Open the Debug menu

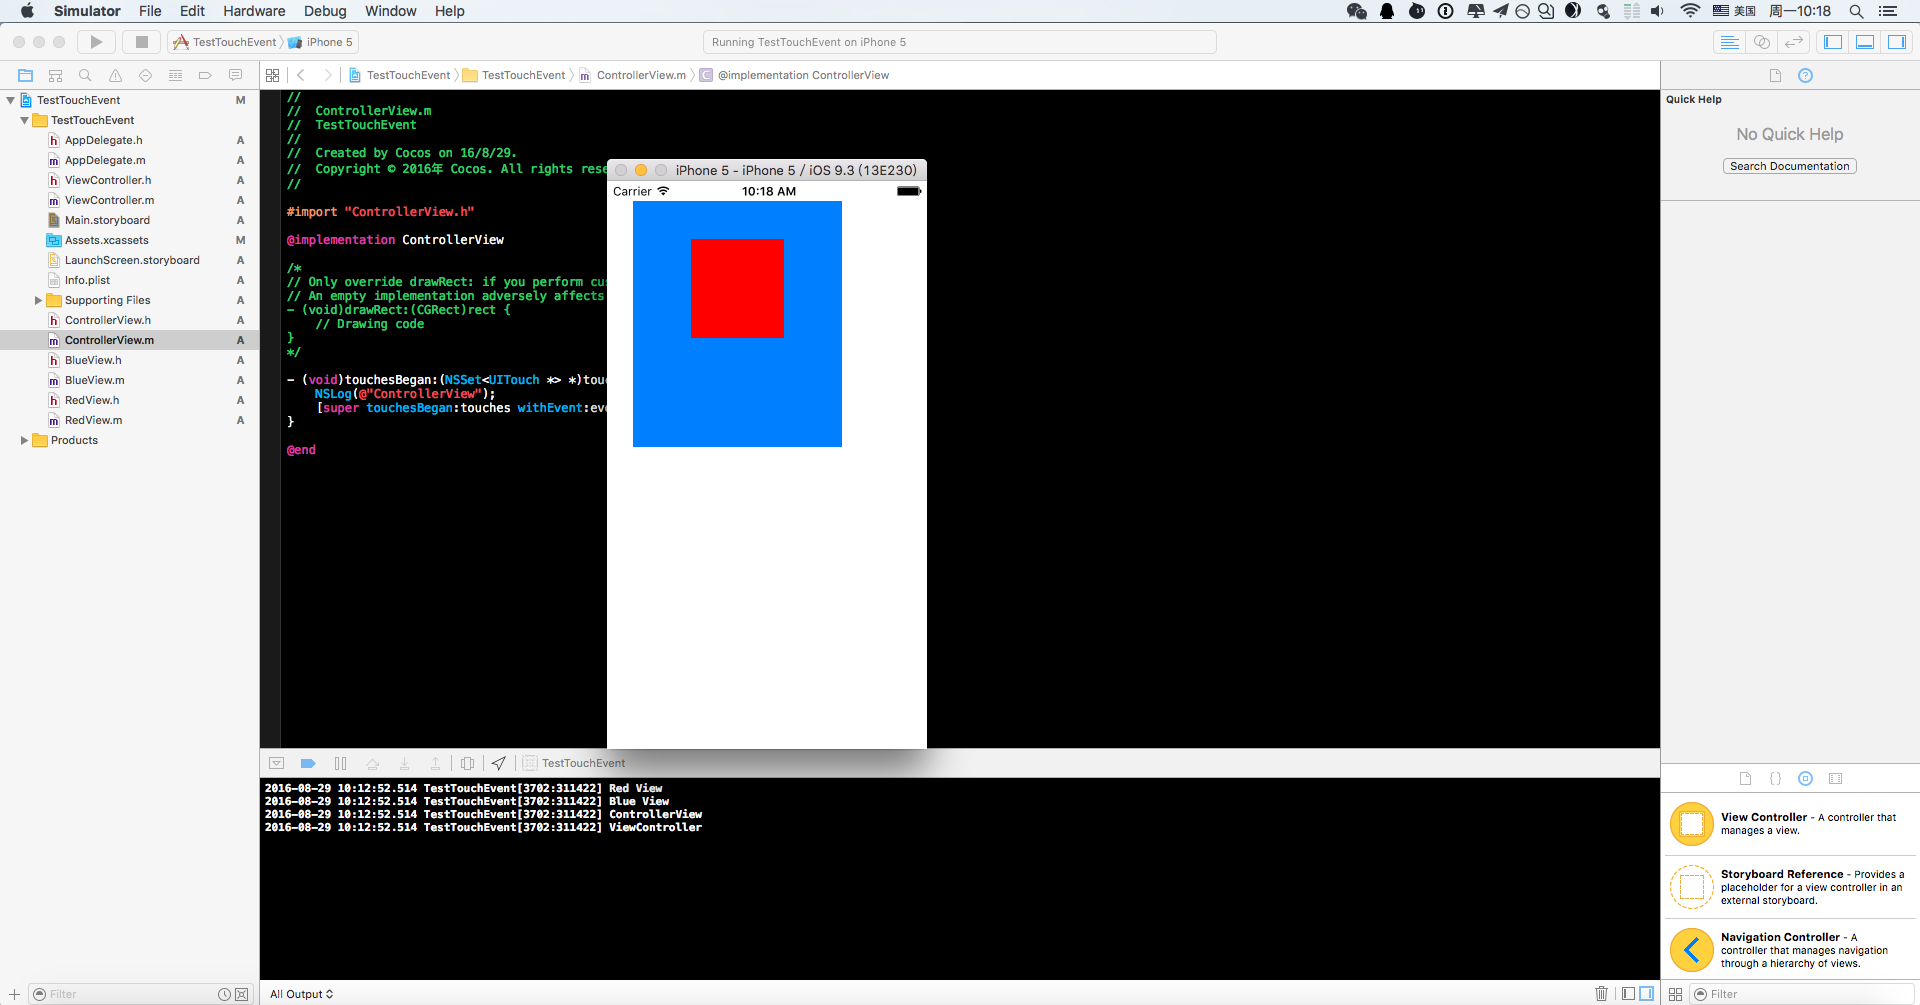coord(325,11)
